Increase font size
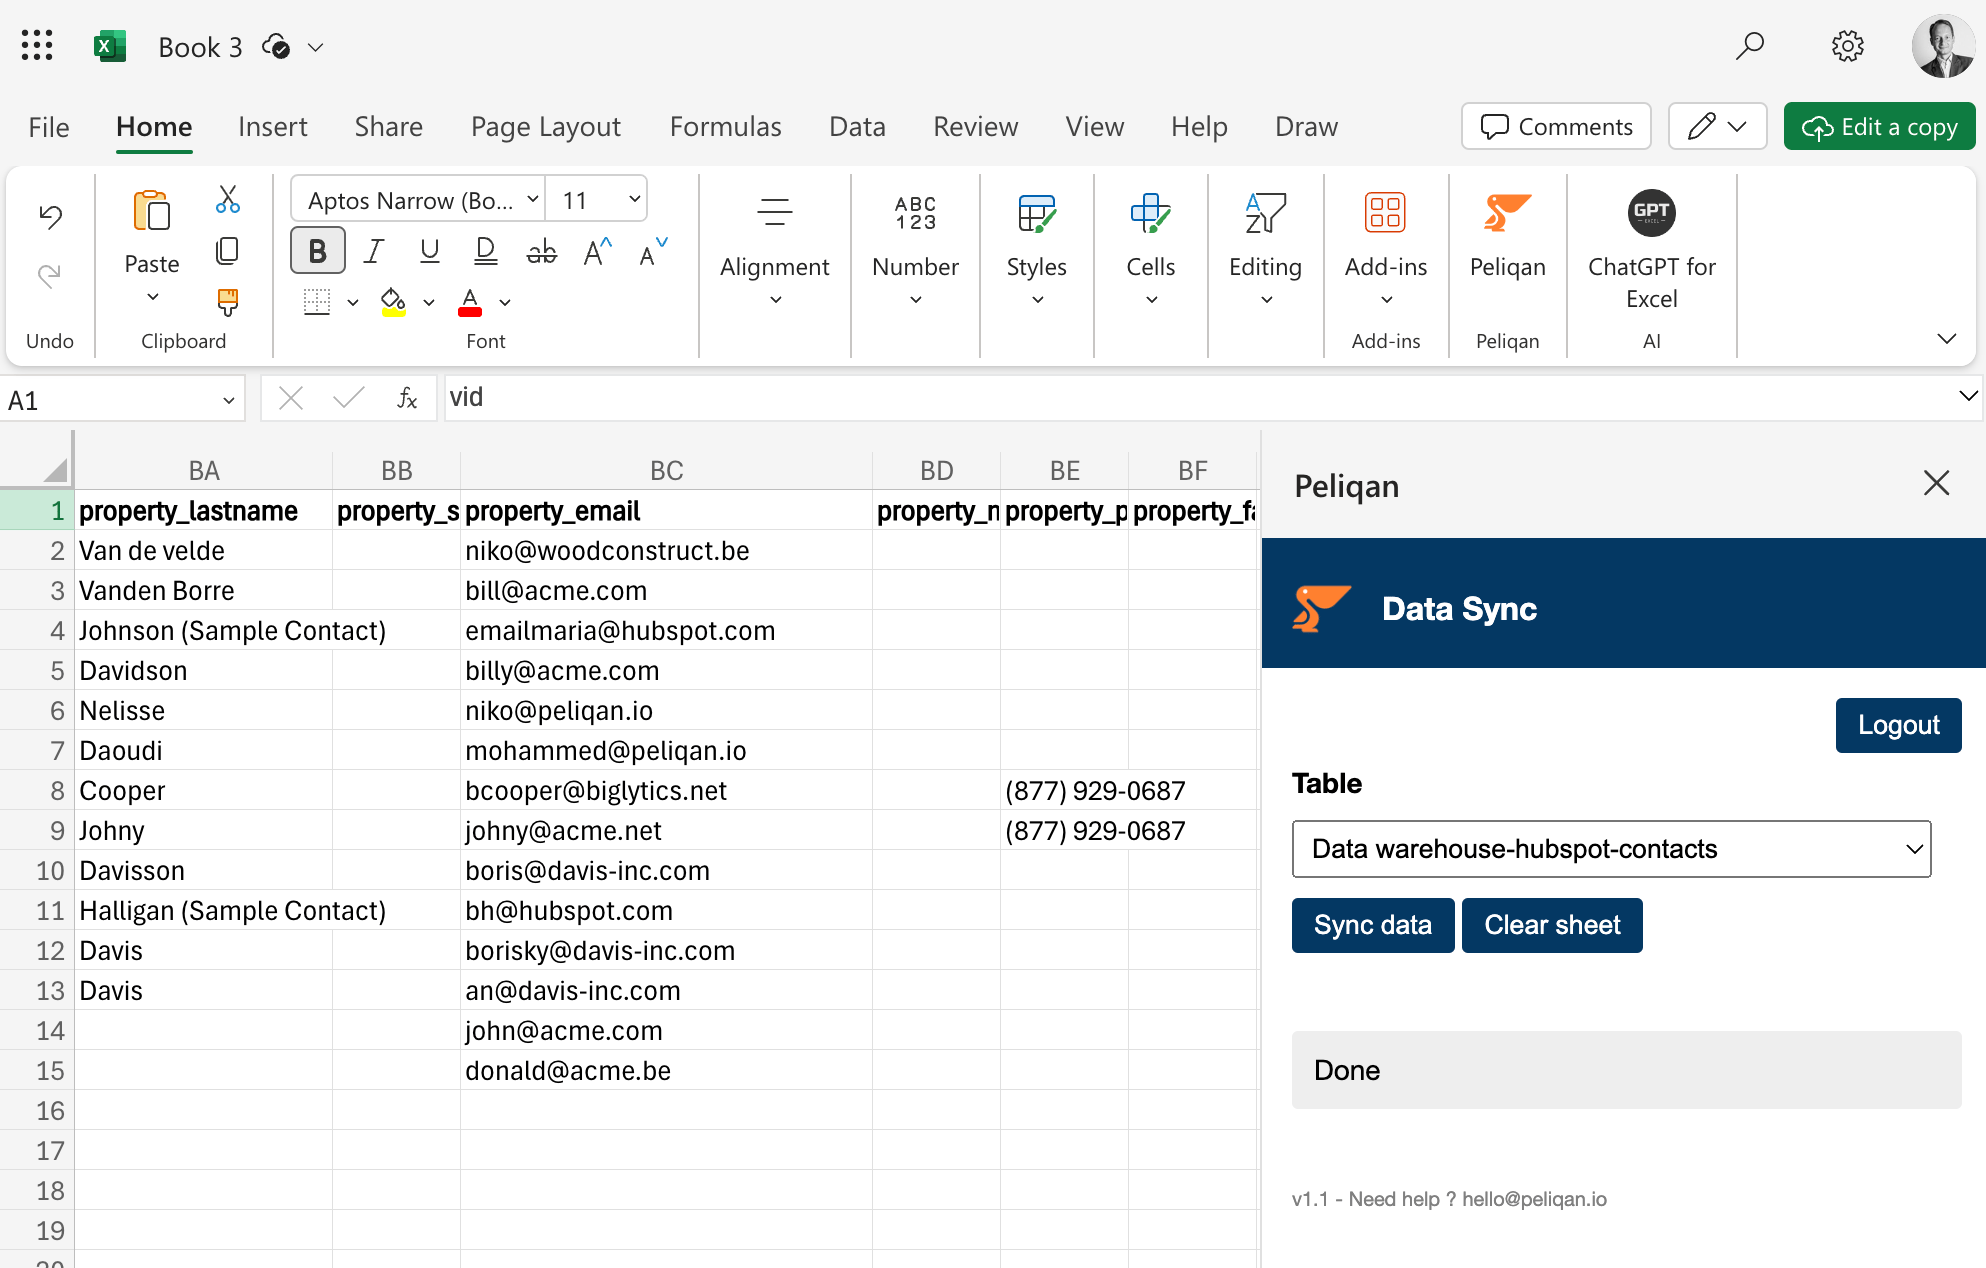Screen dimensions: 1986x1268 [597, 251]
